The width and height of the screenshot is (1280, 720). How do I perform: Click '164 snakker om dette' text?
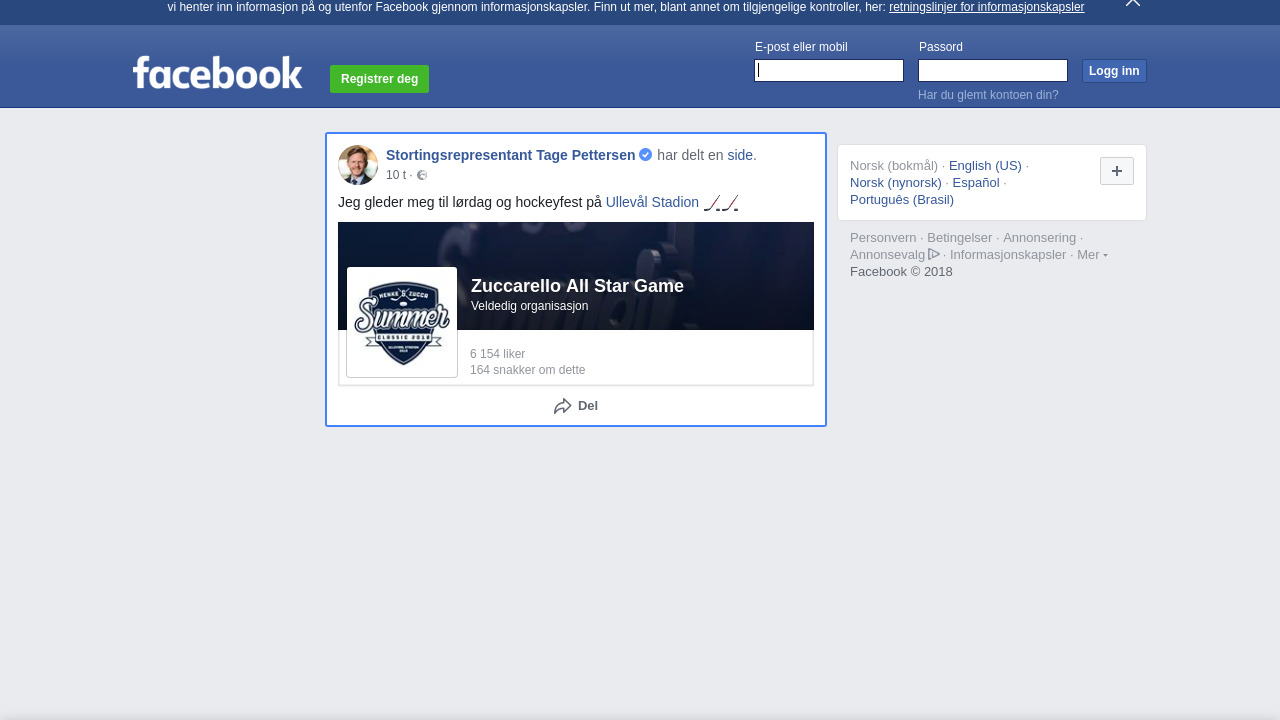527,370
